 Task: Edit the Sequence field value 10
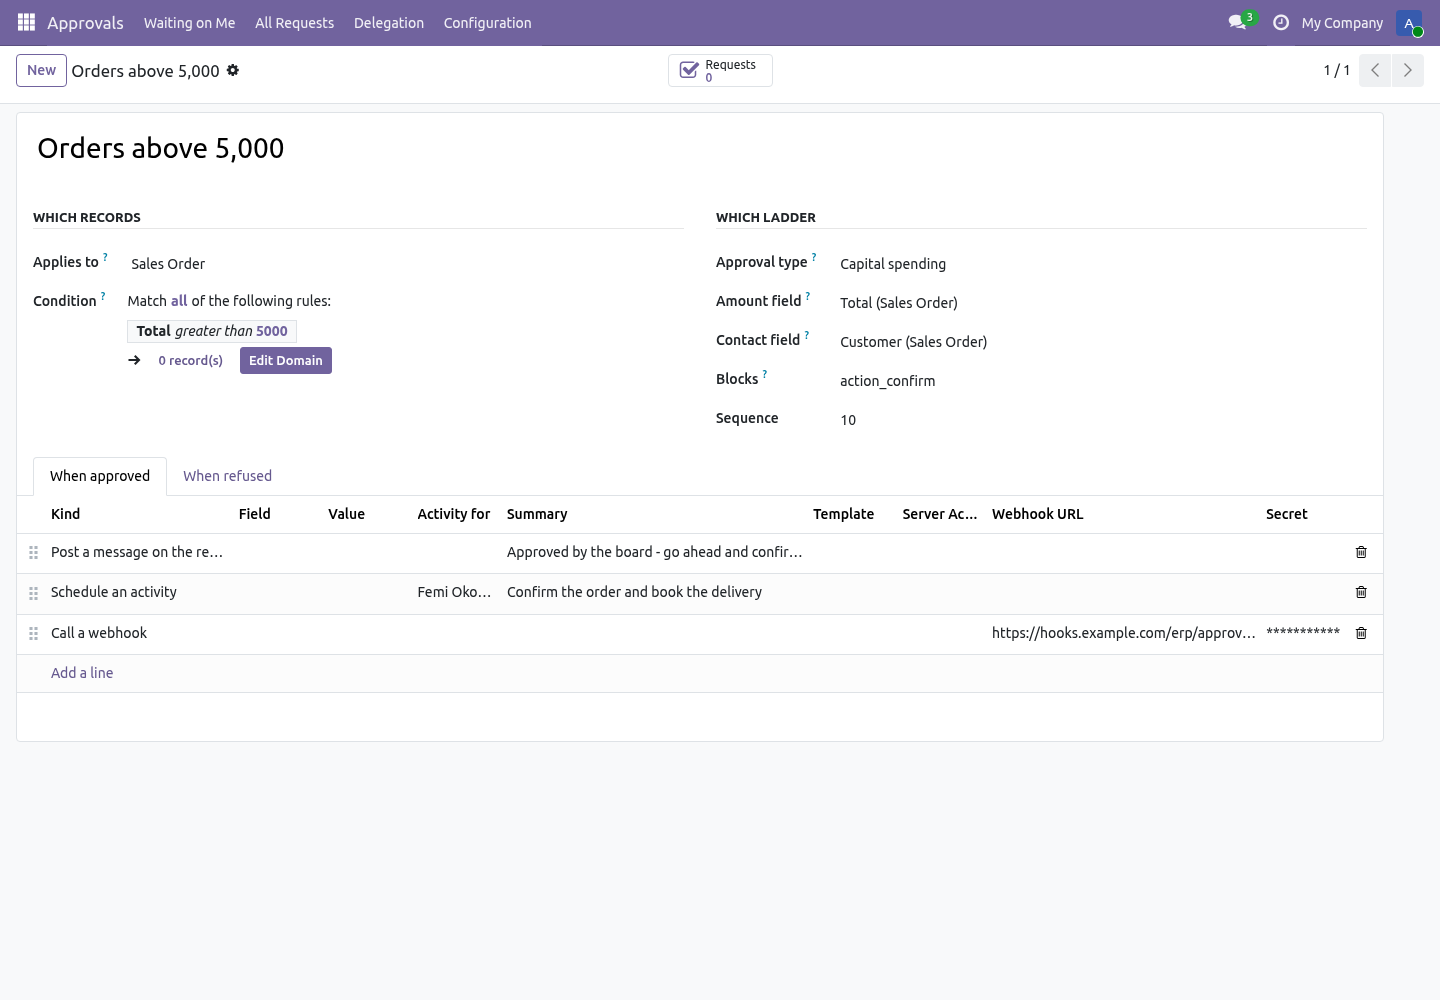click(1101, 420)
